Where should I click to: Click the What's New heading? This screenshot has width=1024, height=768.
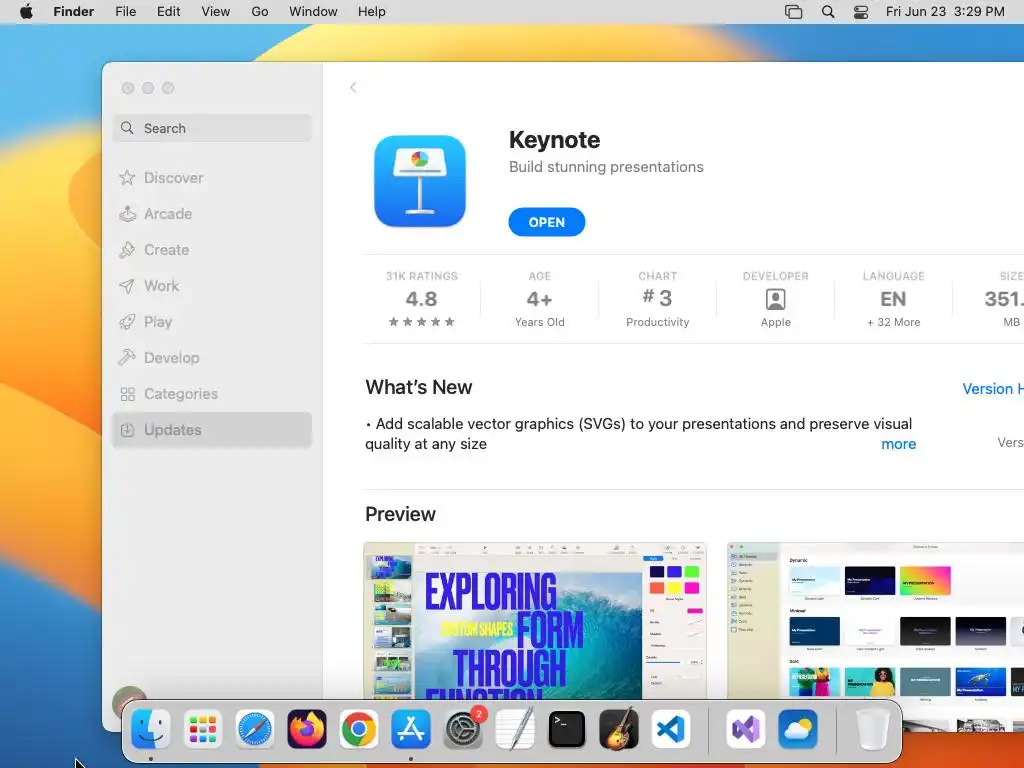click(x=419, y=387)
